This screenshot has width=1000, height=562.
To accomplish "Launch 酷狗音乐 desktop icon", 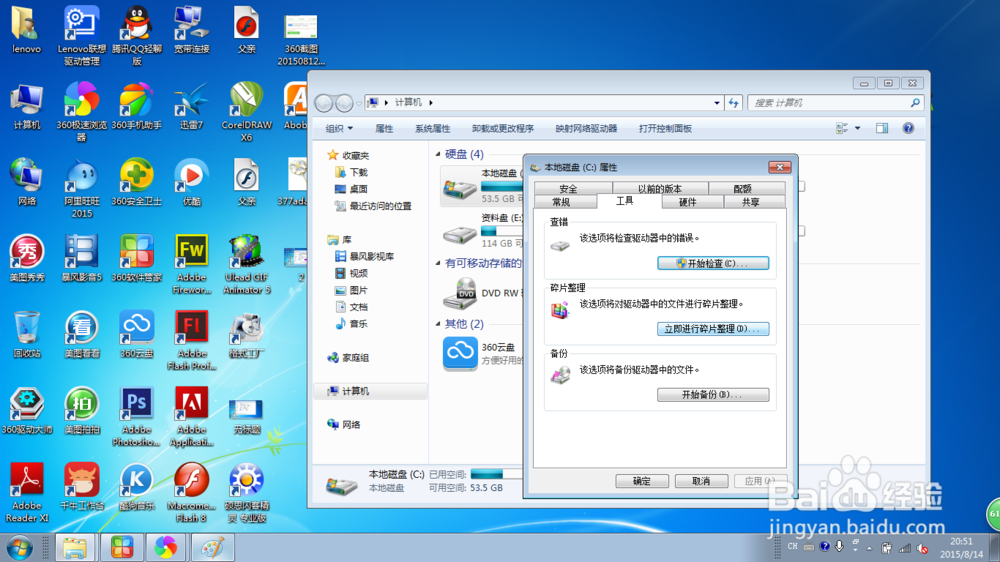I will (136, 487).
